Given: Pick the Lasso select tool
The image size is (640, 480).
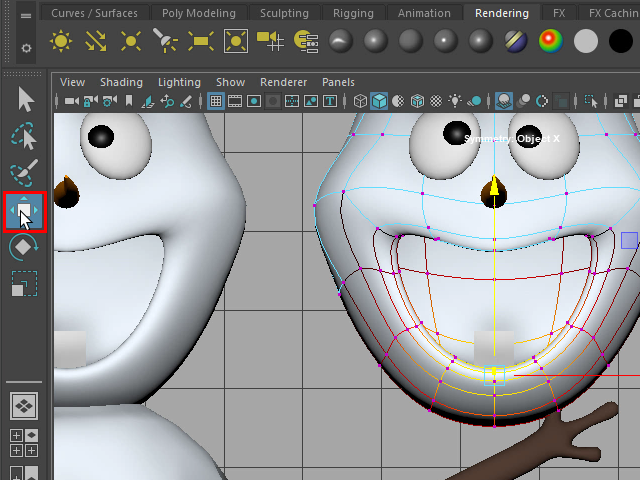Looking at the screenshot, I should [25, 137].
